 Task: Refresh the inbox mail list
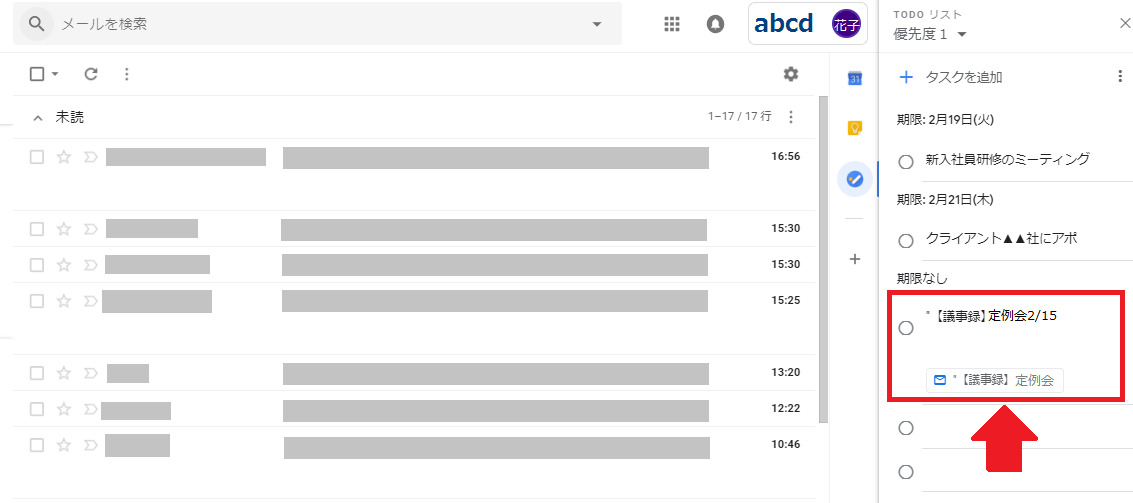[x=91, y=74]
